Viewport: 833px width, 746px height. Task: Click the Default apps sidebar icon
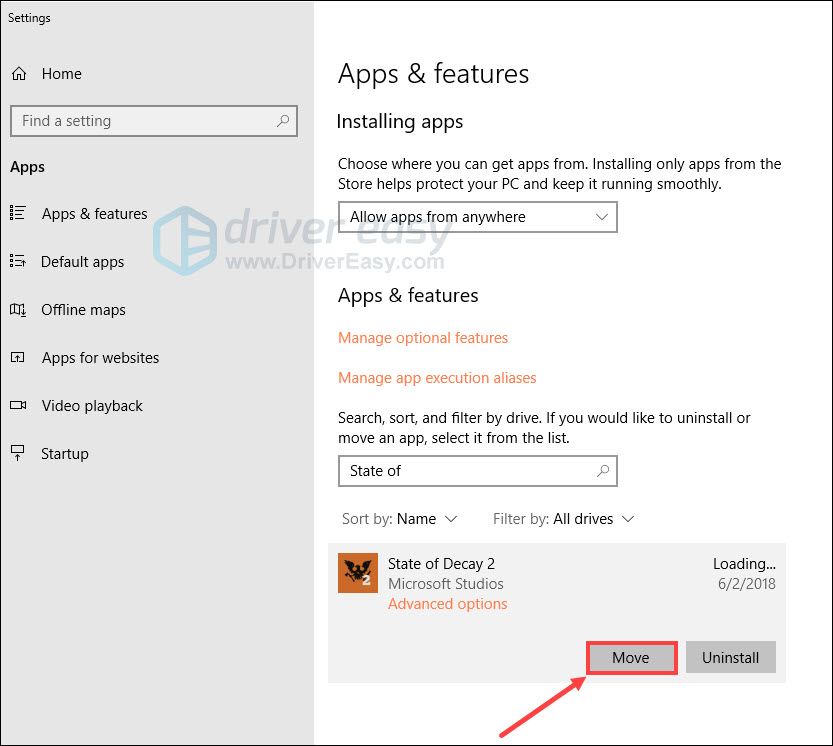18,262
